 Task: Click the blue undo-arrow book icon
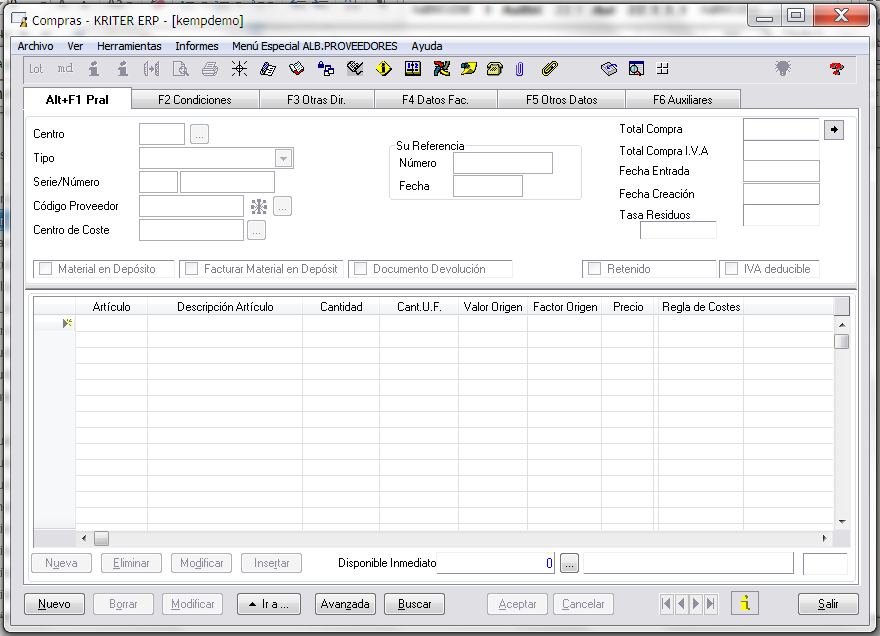[x=609, y=69]
